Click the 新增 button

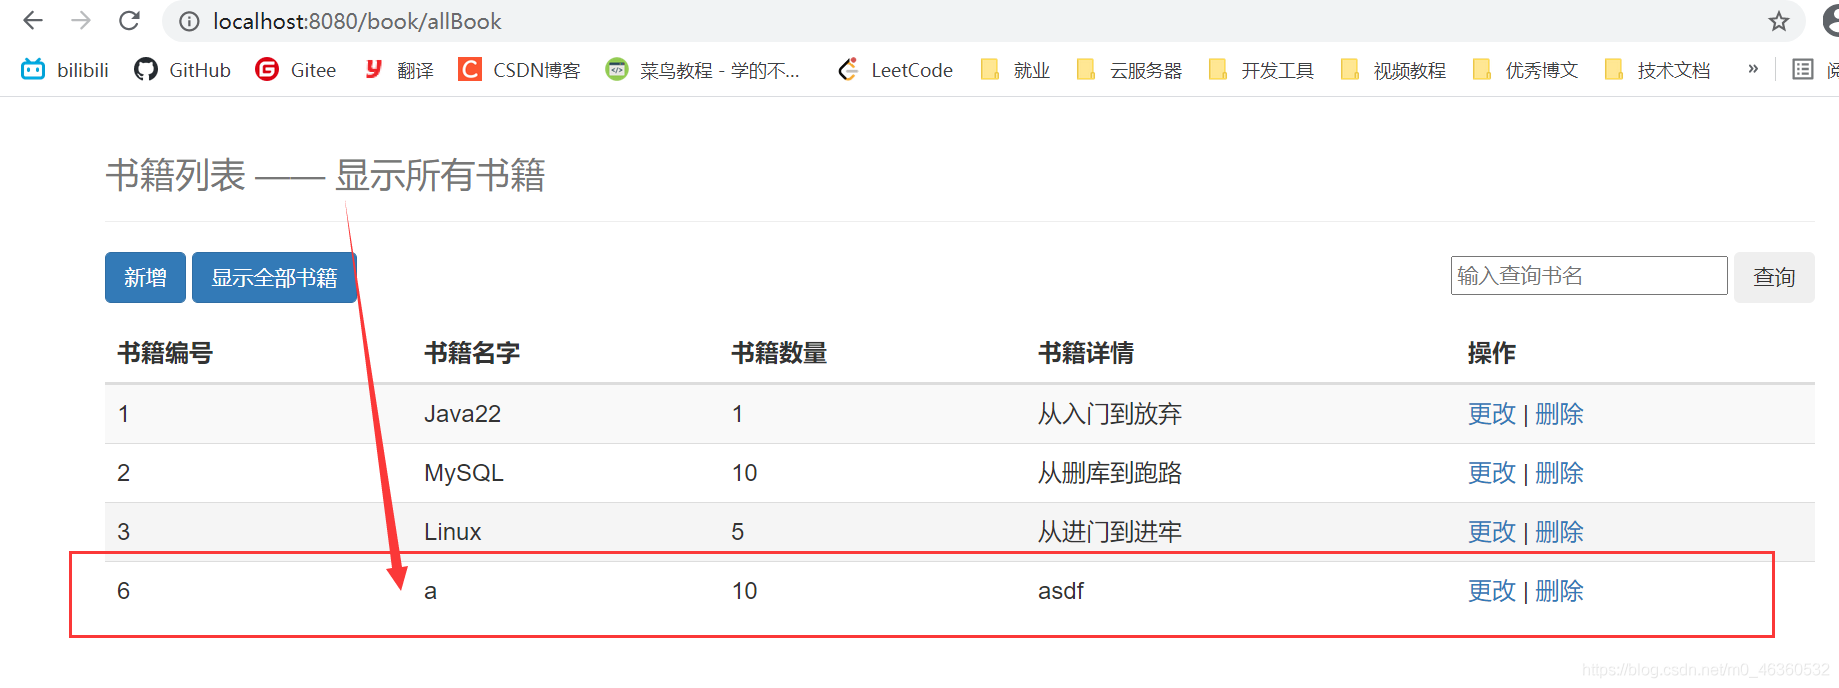(x=145, y=277)
